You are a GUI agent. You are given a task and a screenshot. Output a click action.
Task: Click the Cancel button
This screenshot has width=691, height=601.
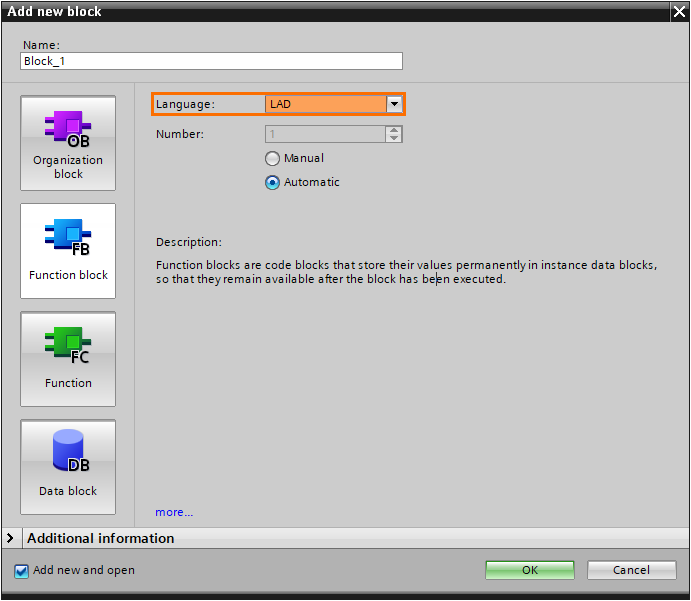(x=632, y=570)
